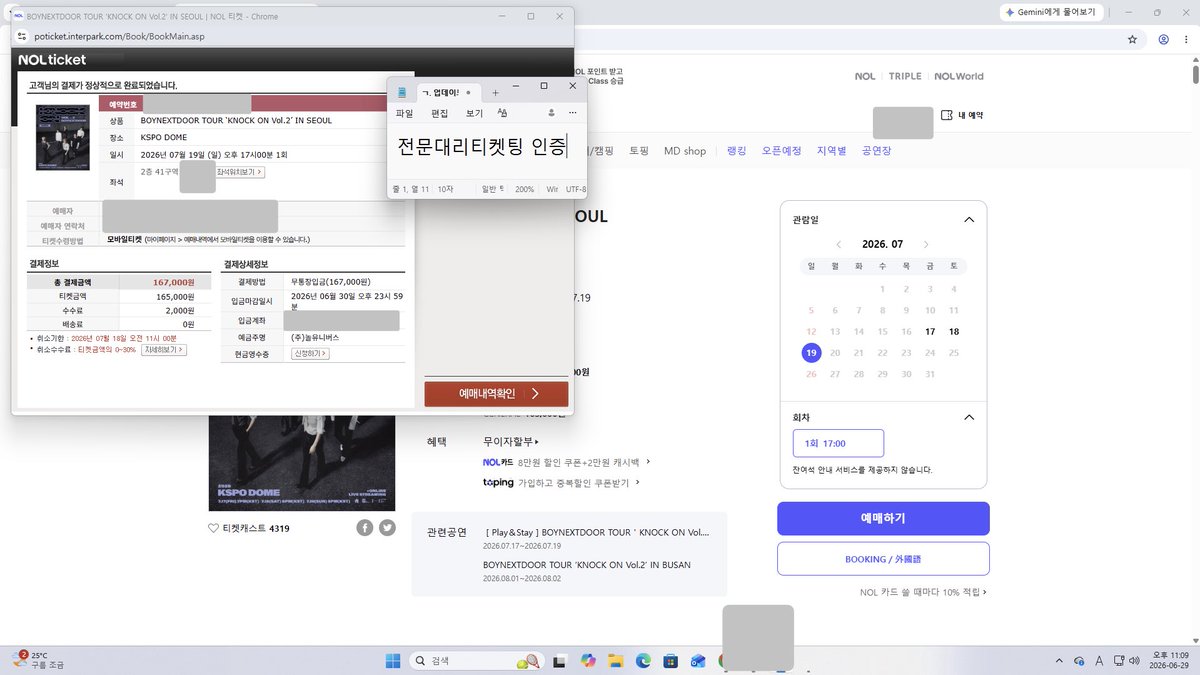Open Notepad's 보기 menu
1200x675 pixels.
(x=474, y=113)
